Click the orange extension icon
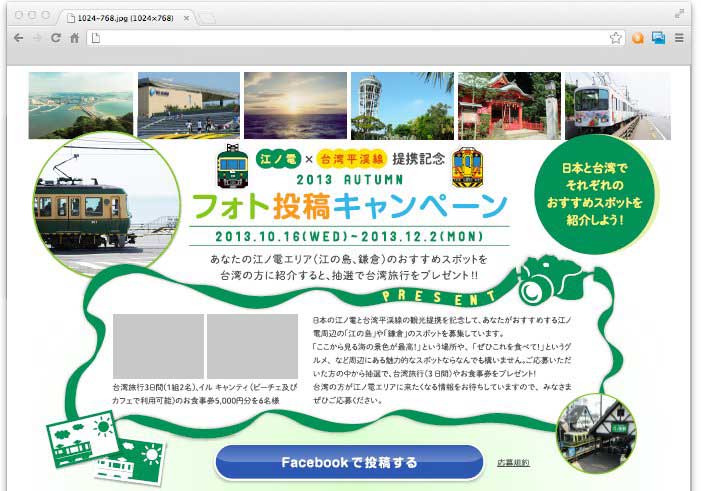The image size is (701, 491). 638,38
